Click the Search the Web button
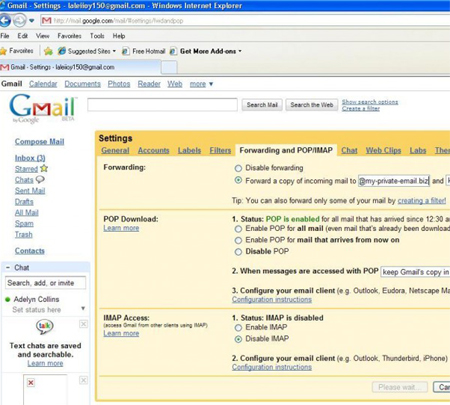The image size is (450, 405). click(x=311, y=105)
